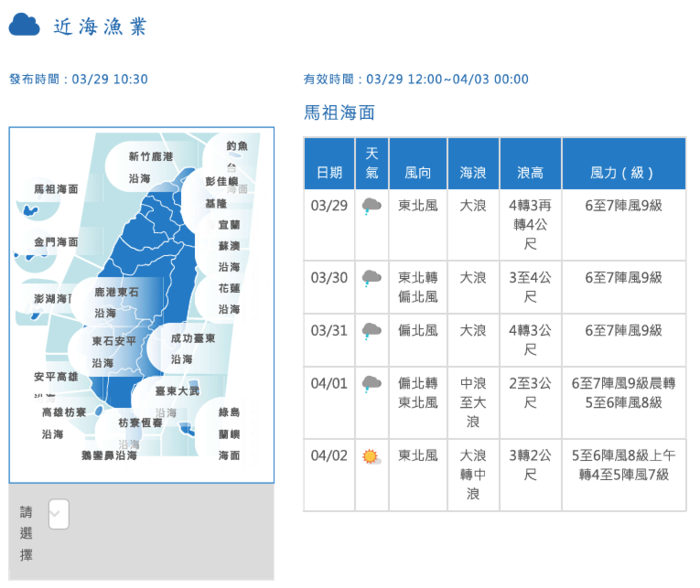This screenshot has height=588, width=700.
Task: Click the 近海漁業 page title
Action: pyautogui.click(x=100, y=27)
